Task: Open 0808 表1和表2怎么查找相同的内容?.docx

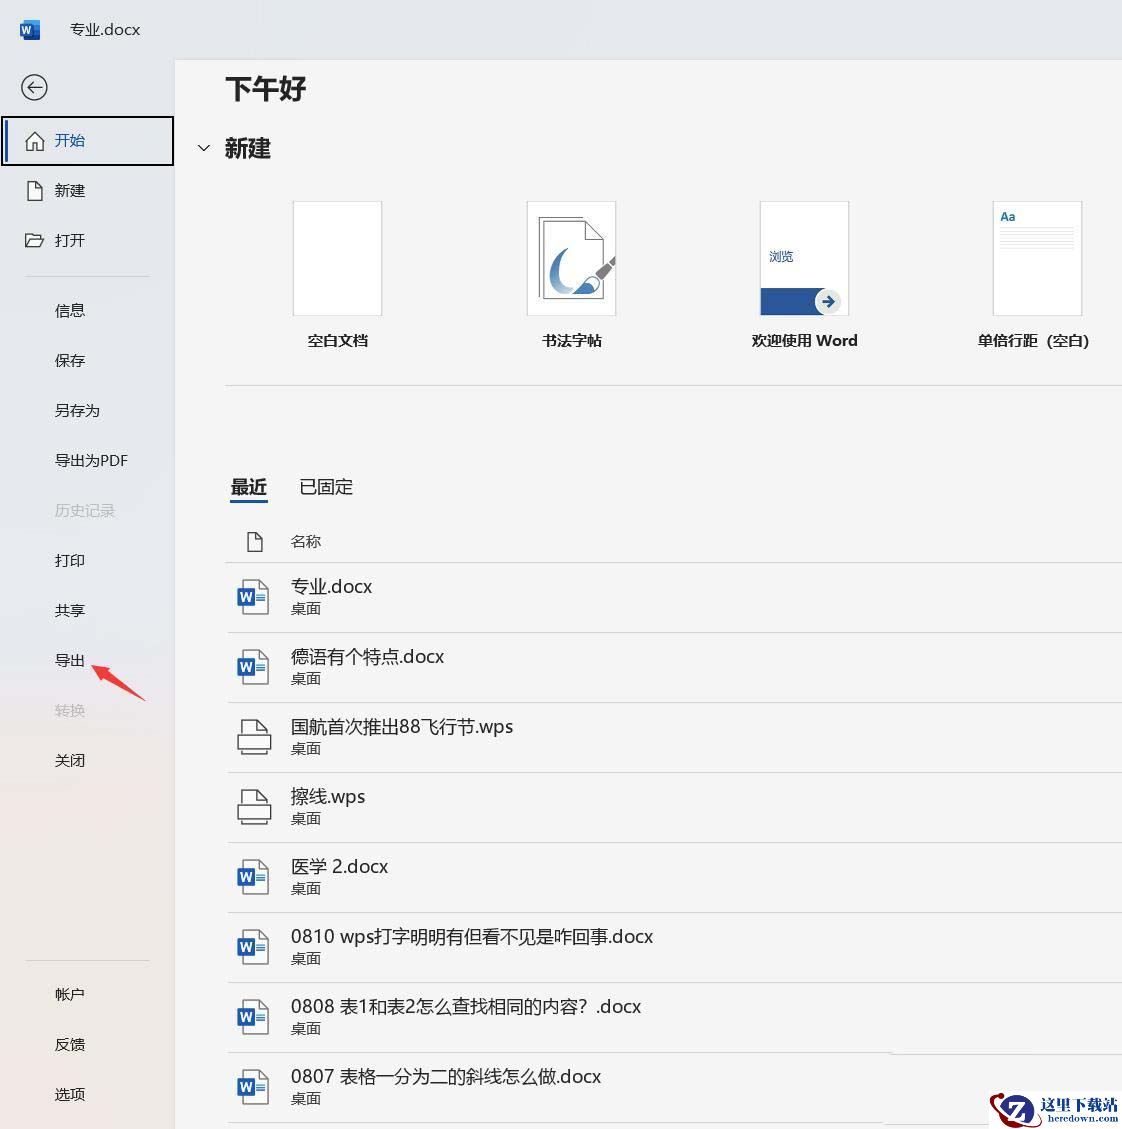Action: 674,1017
